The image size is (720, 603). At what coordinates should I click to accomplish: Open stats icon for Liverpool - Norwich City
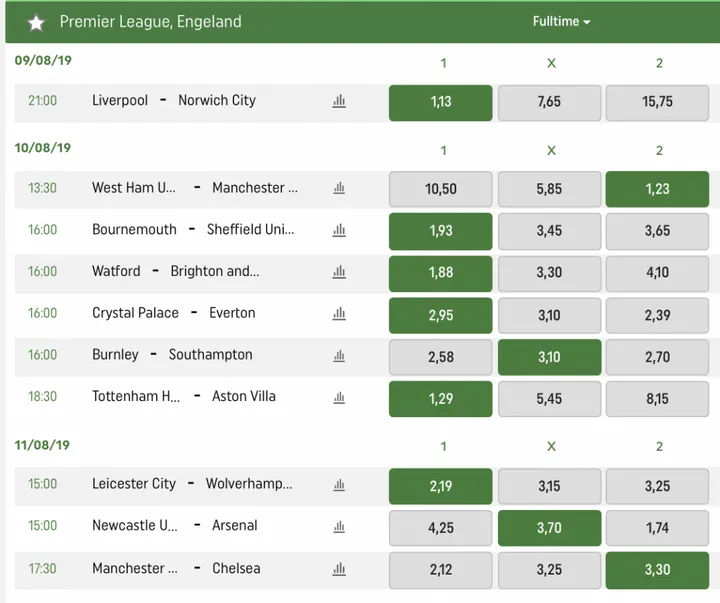pos(339,101)
